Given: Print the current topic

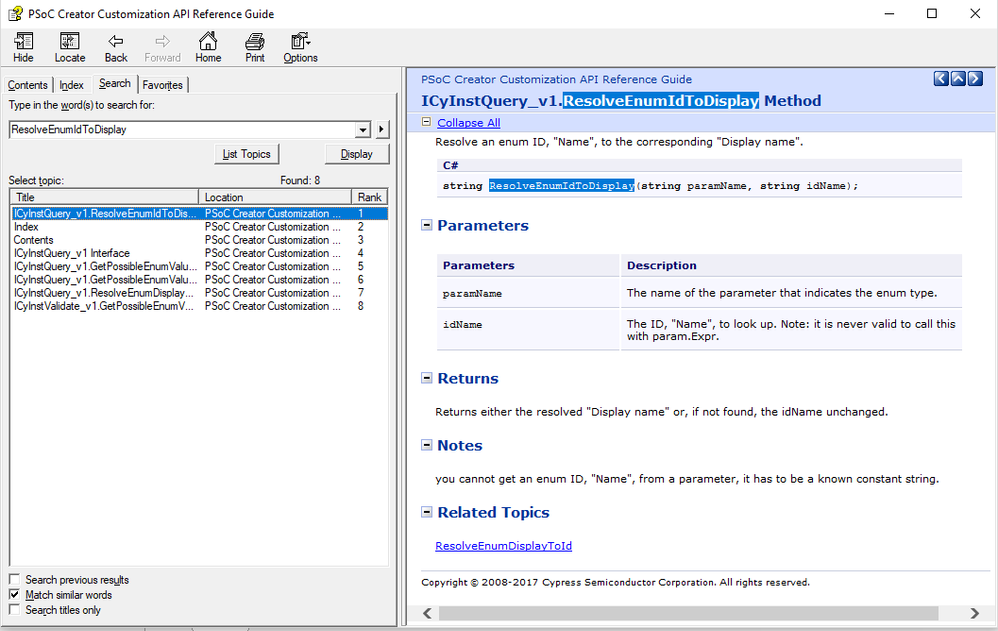Looking at the screenshot, I should [255, 48].
